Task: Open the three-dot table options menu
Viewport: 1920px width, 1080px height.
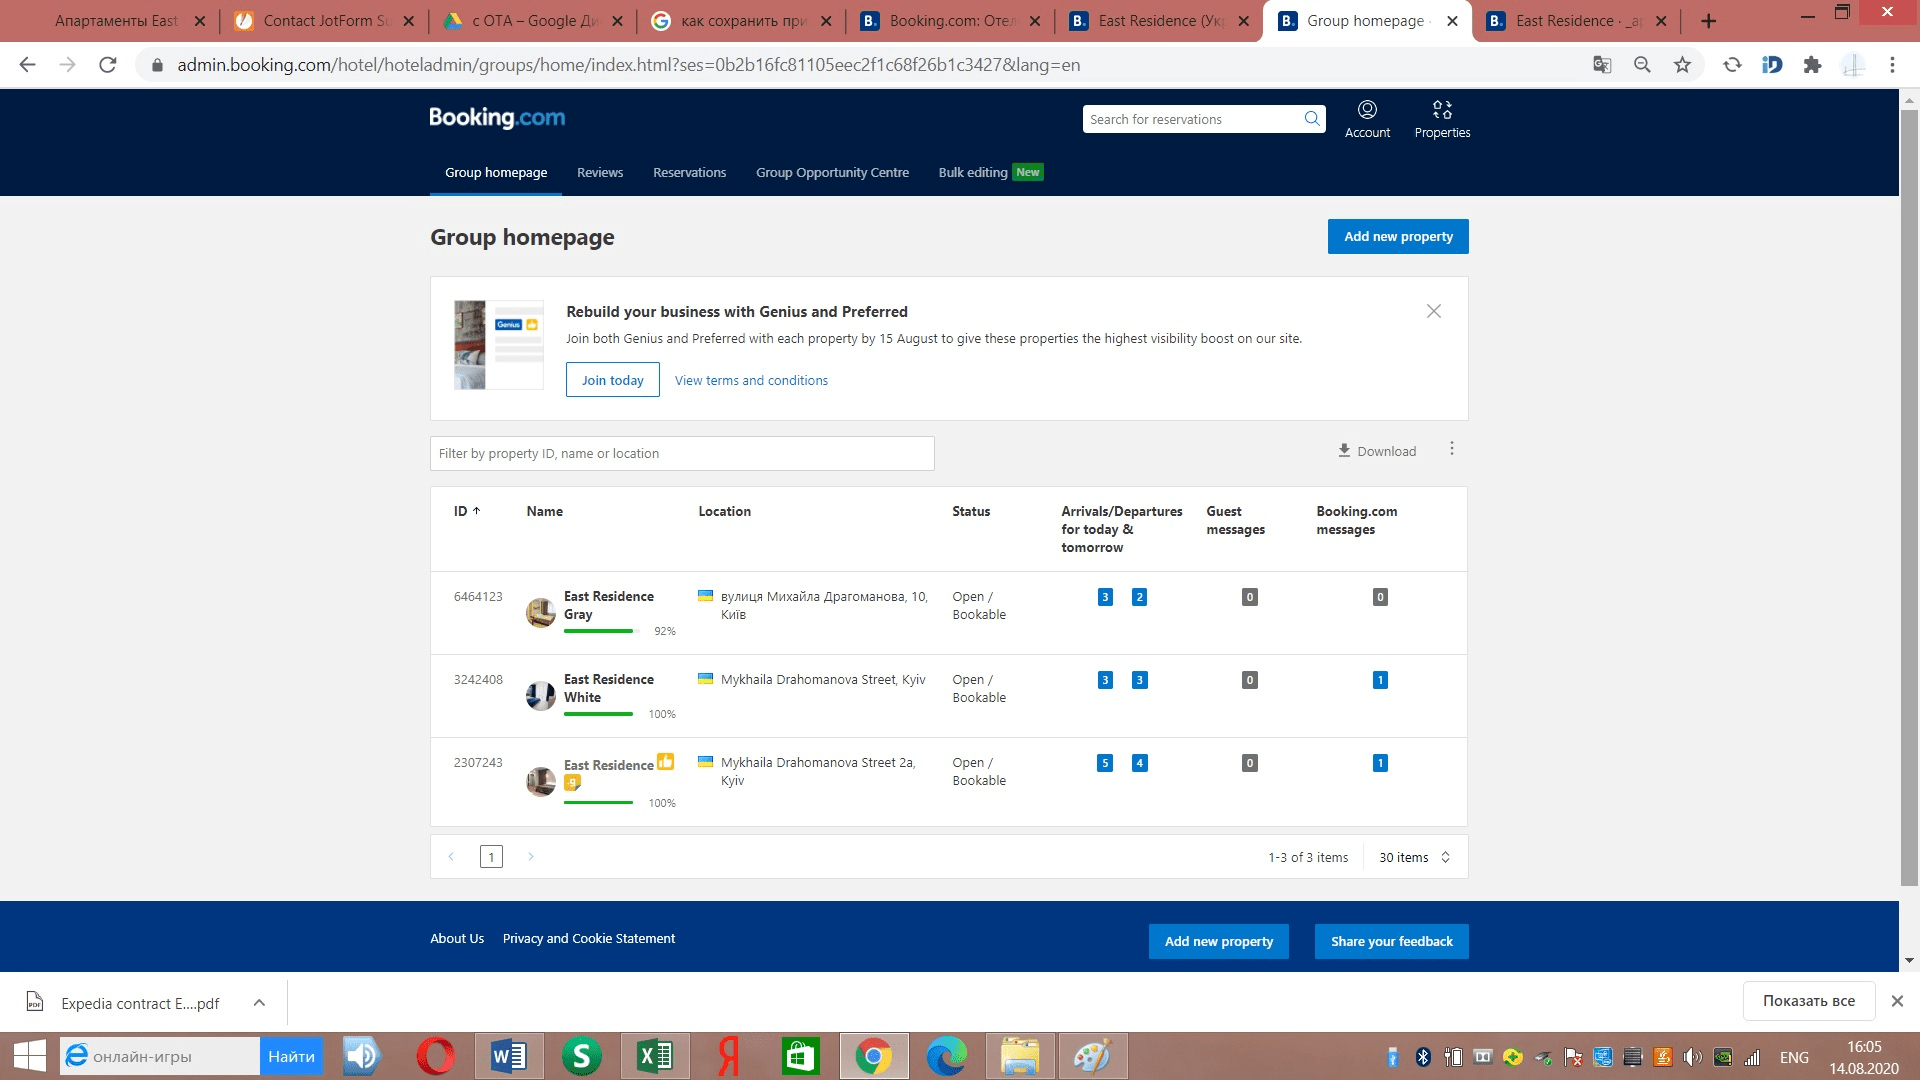Action: (1452, 449)
